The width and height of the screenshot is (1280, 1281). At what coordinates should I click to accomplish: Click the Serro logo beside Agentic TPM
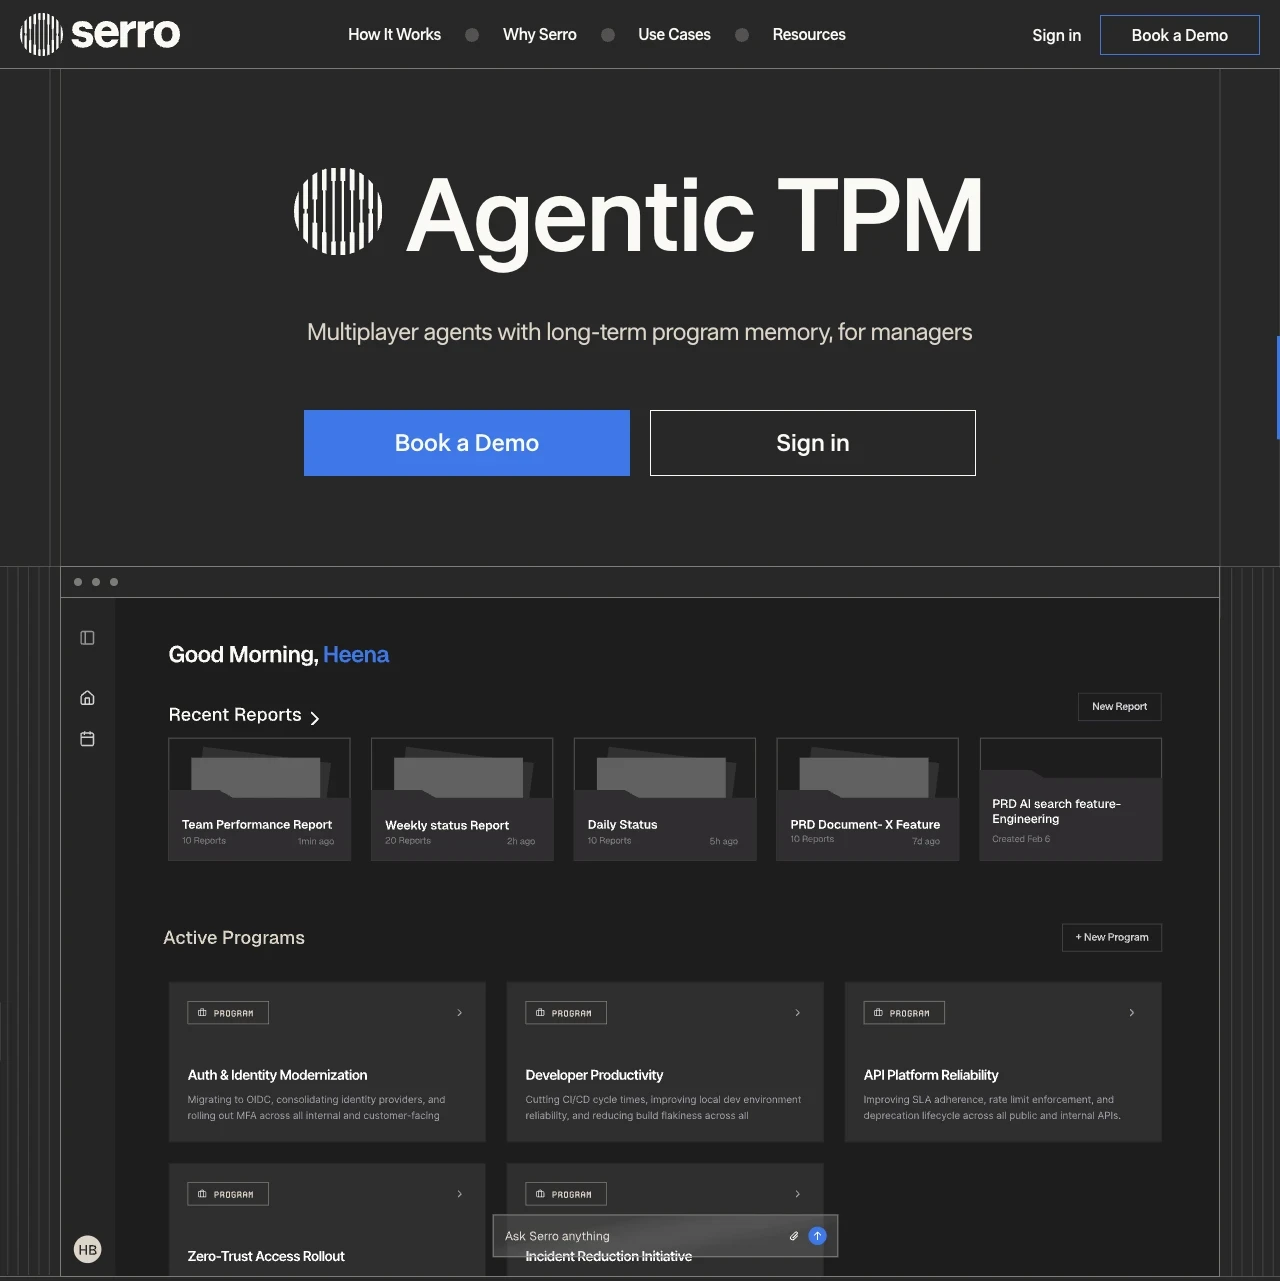click(338, 211)
